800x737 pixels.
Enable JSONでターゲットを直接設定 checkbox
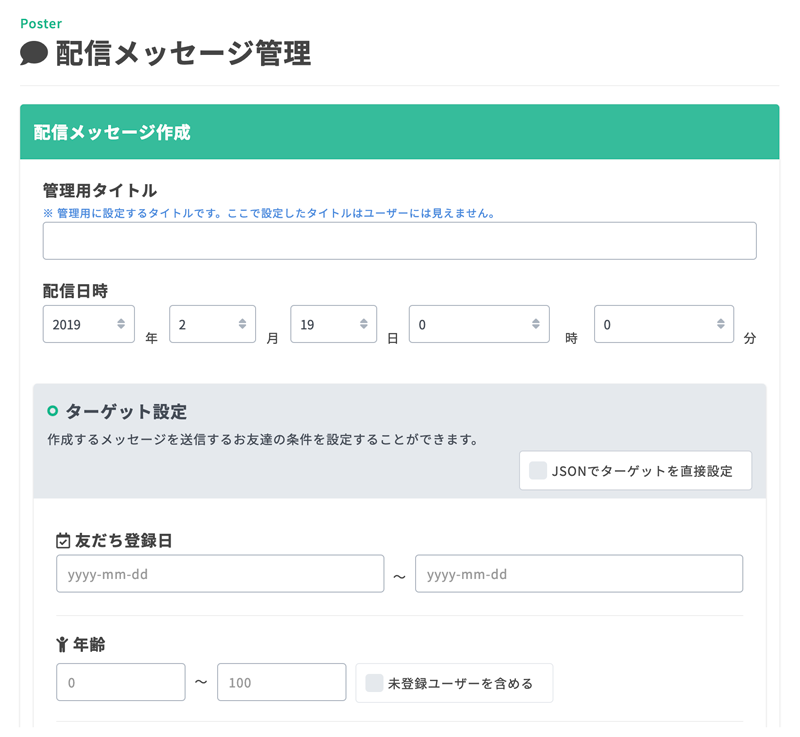coord(538,470)
